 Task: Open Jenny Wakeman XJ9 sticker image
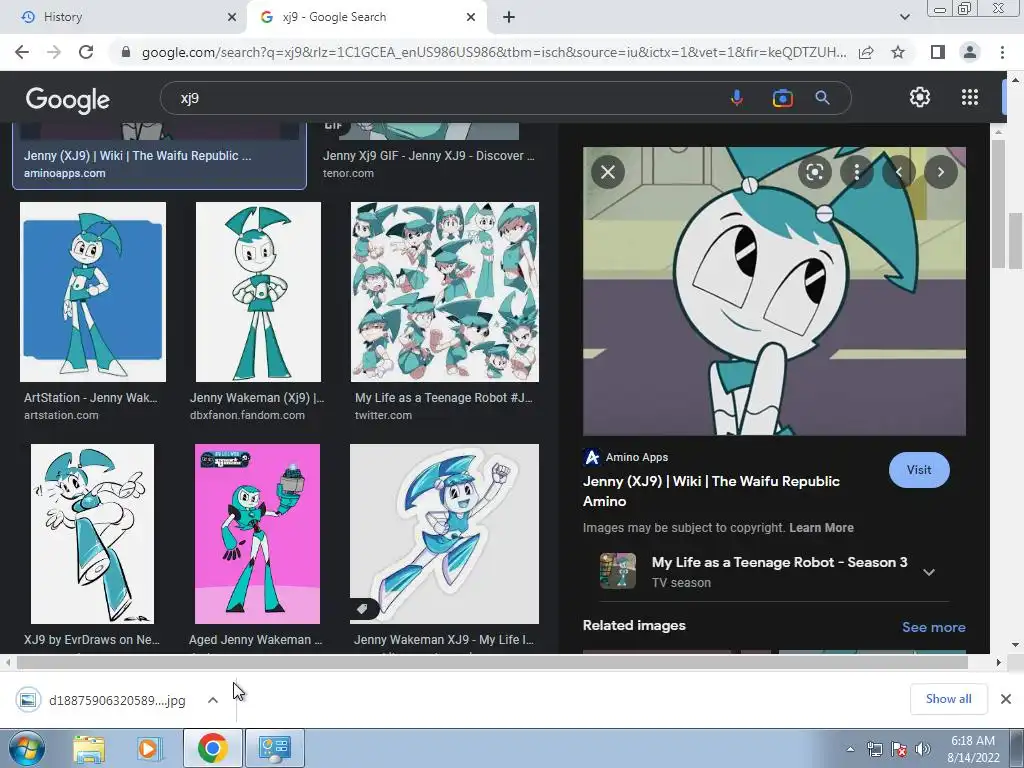[445, 534]
